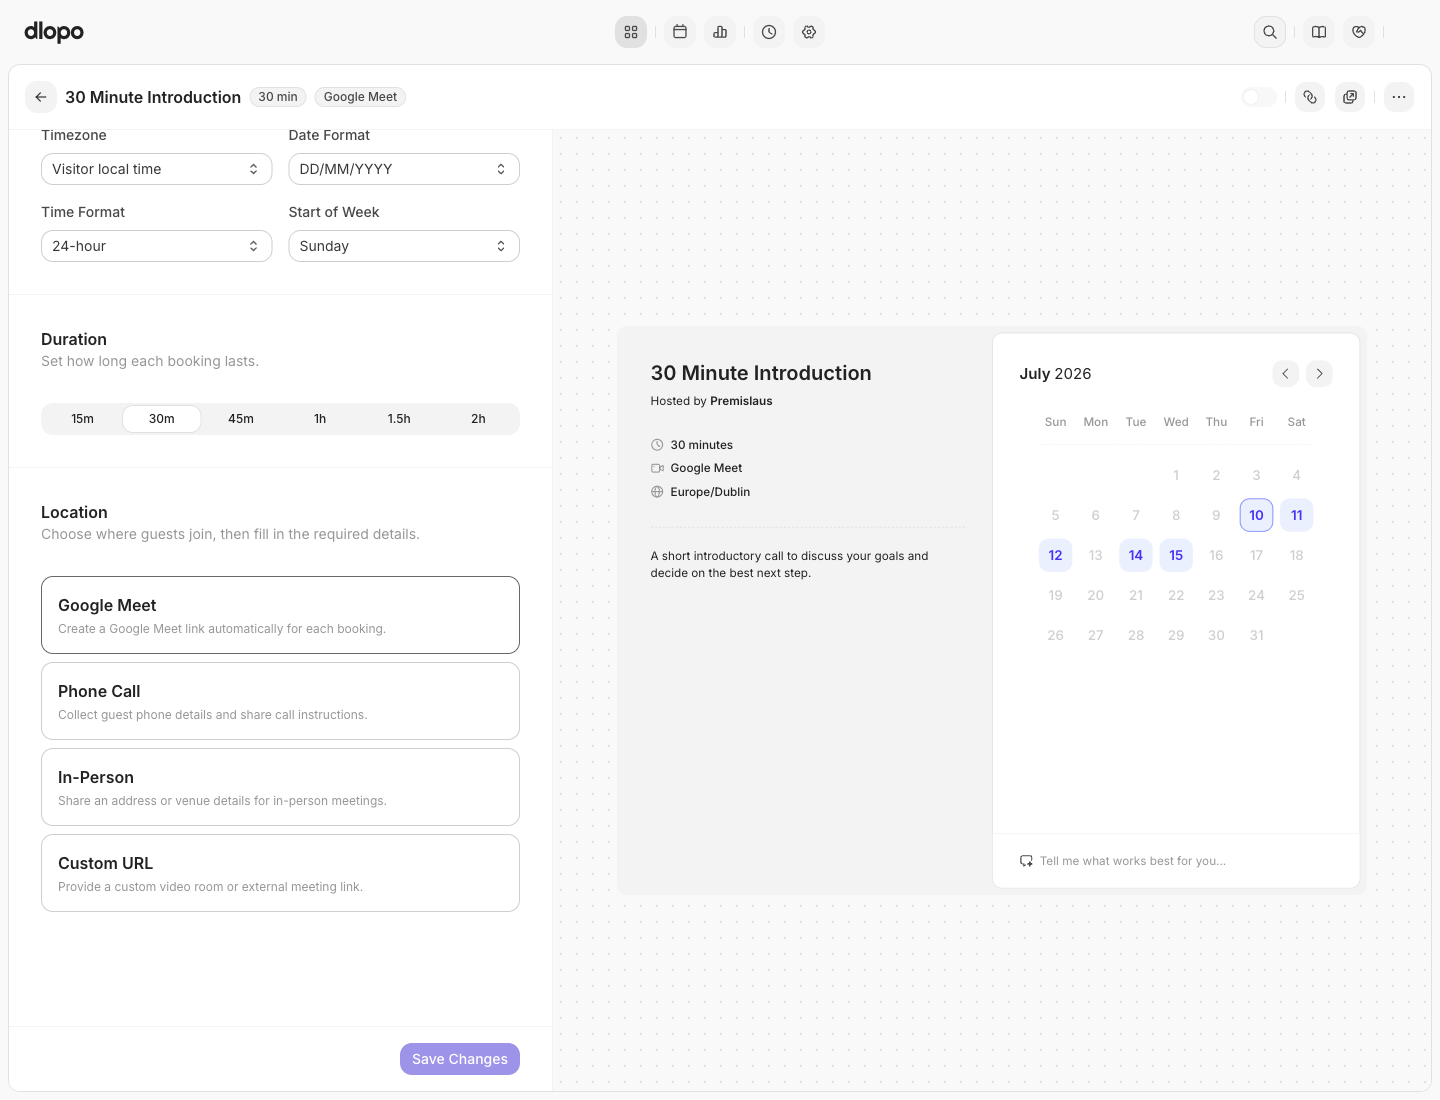Select Custom URL location option

[x=280, y=873]
